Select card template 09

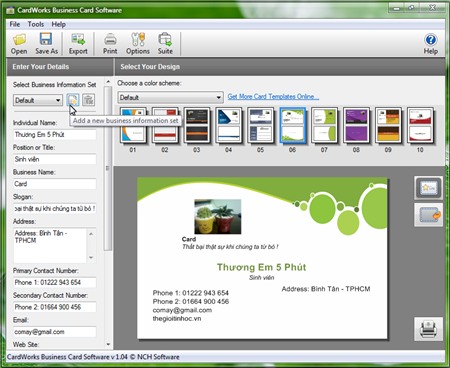coord(388,125)
